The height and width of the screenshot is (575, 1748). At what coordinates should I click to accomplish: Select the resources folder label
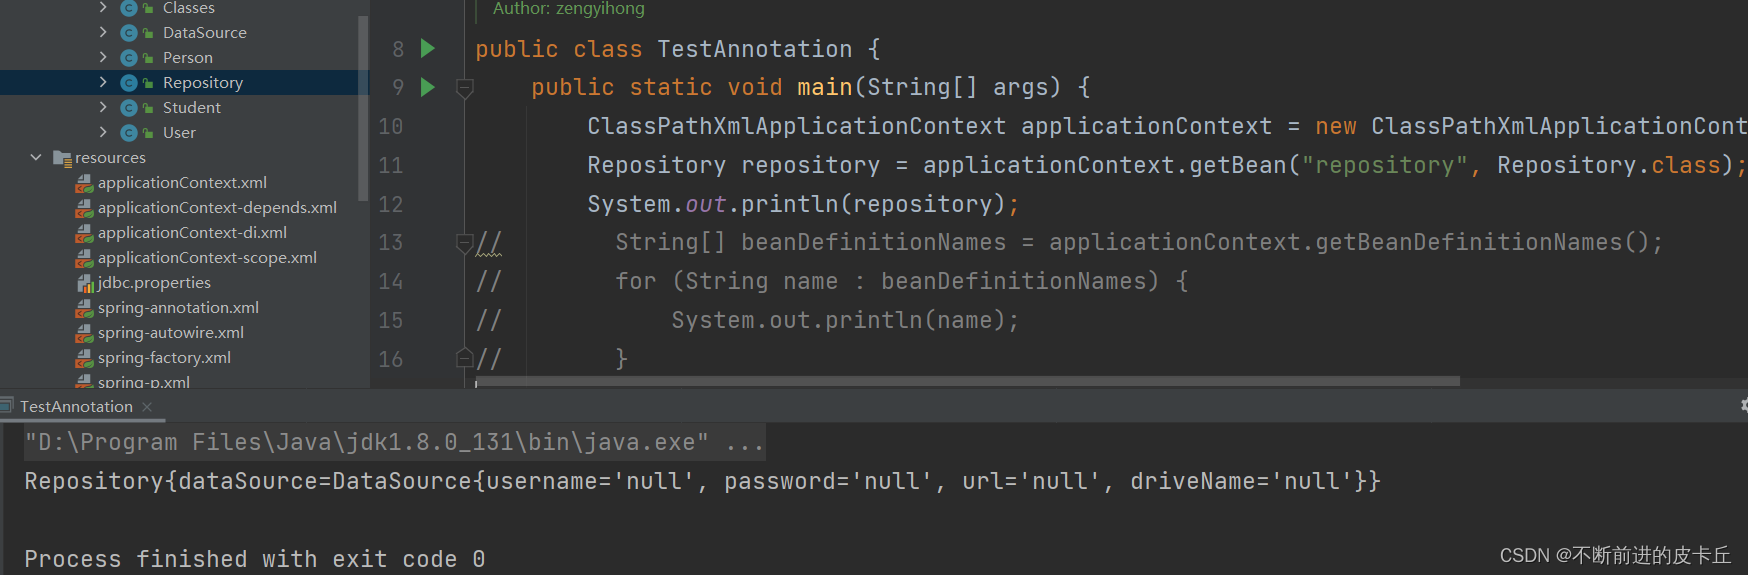pyautogui.click(x=110, y=158)
